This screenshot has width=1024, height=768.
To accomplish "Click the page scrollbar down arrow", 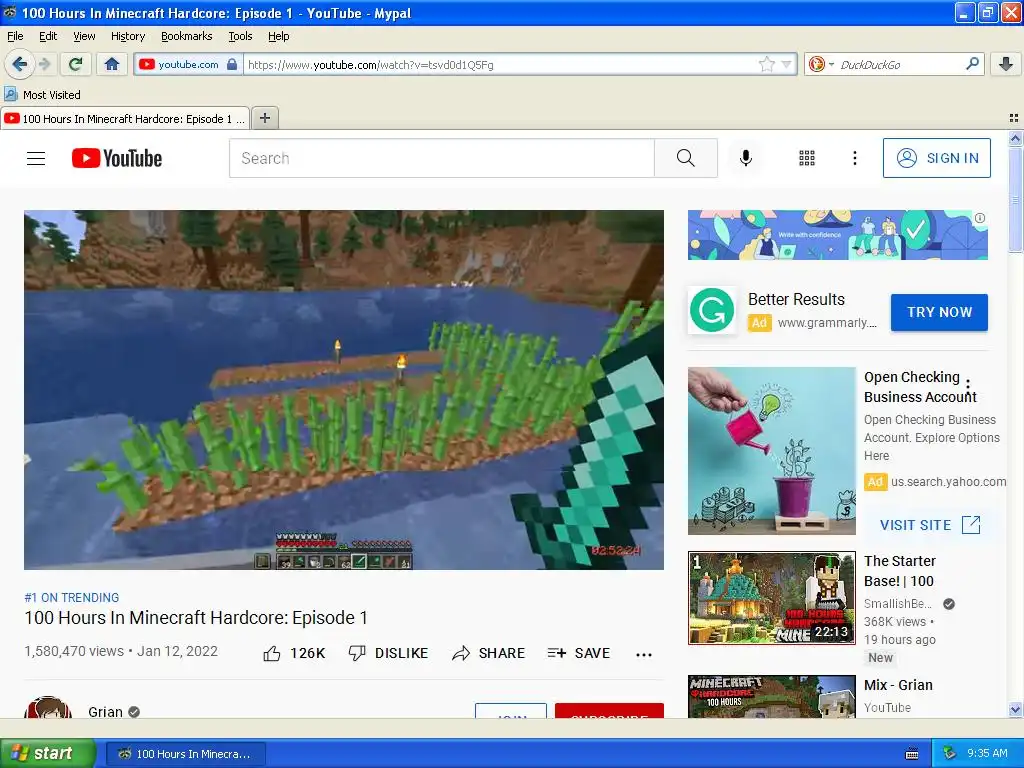I will [x=1015, y=709].
